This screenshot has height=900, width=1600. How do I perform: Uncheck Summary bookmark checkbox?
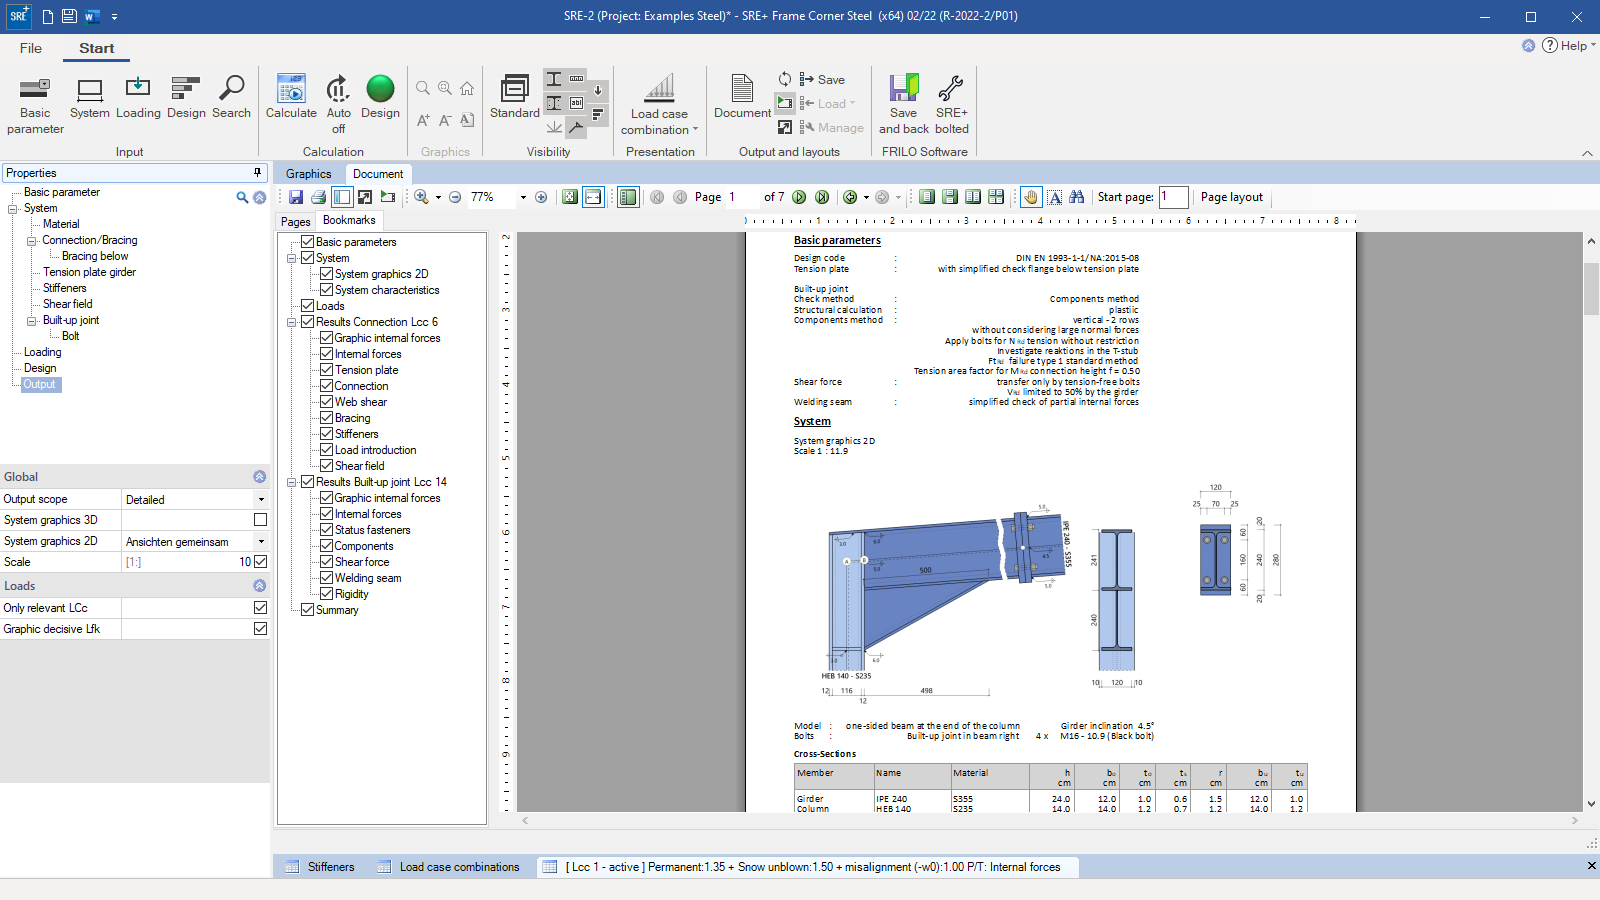click(x=308, y=610)
